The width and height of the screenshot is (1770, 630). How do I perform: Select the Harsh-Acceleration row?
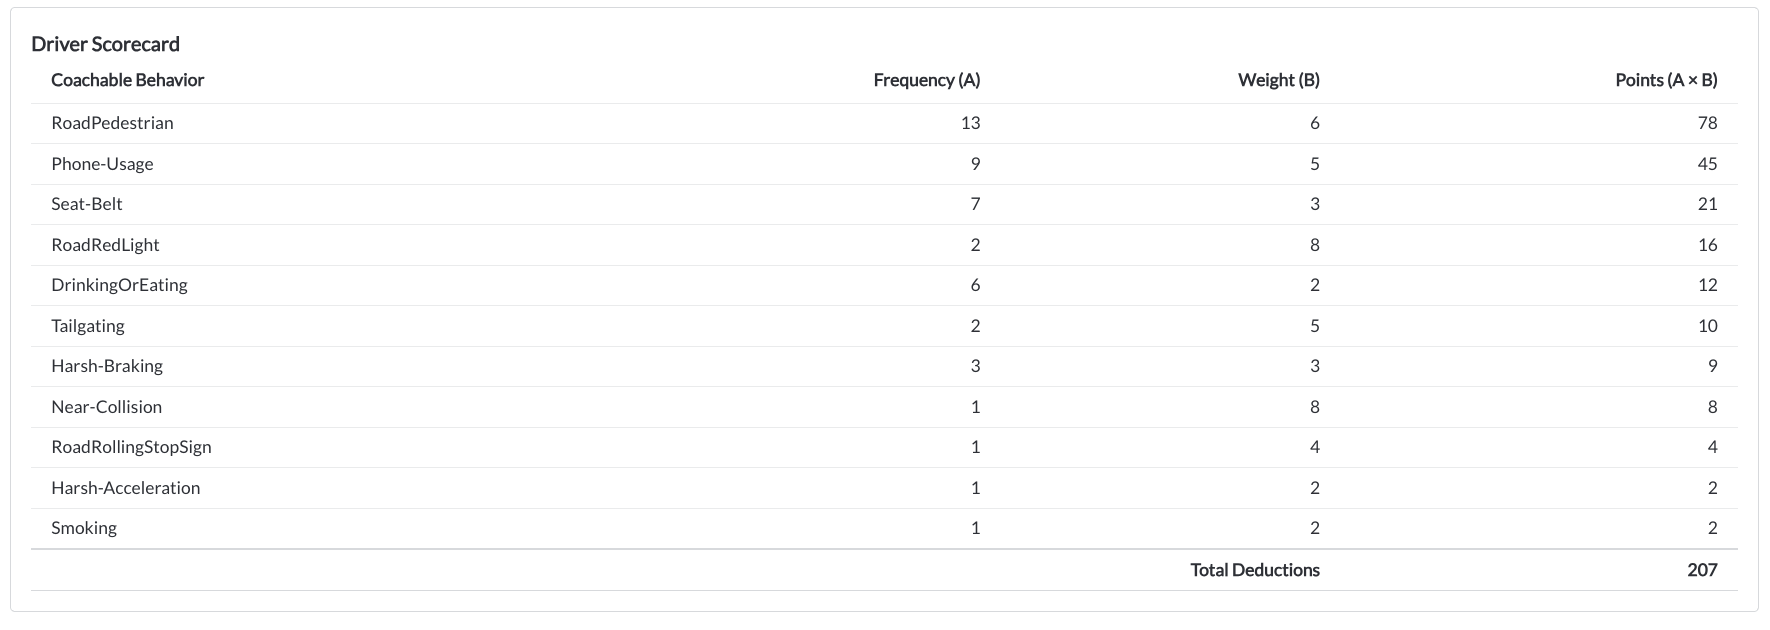pos(884,488)
